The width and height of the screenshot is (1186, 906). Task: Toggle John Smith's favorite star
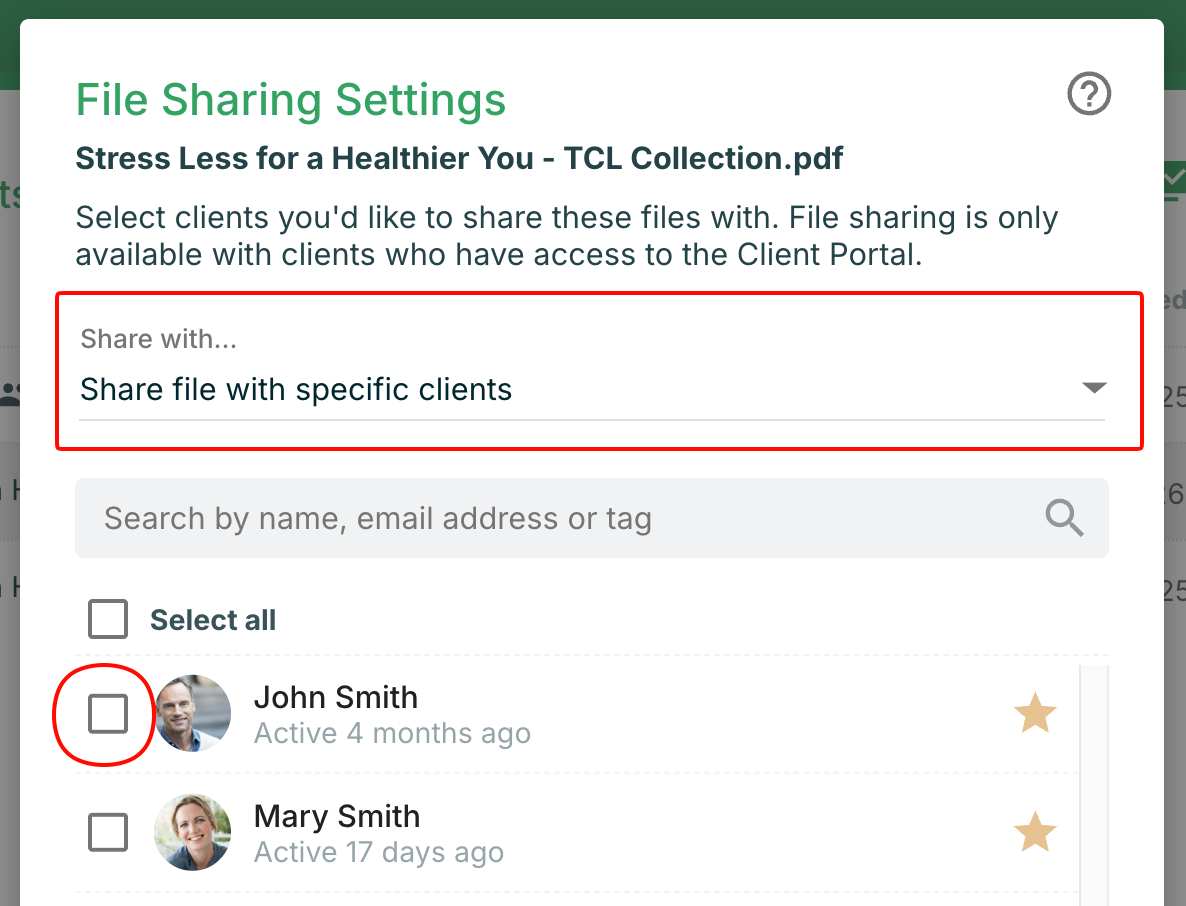click(x=1034, y=714)
